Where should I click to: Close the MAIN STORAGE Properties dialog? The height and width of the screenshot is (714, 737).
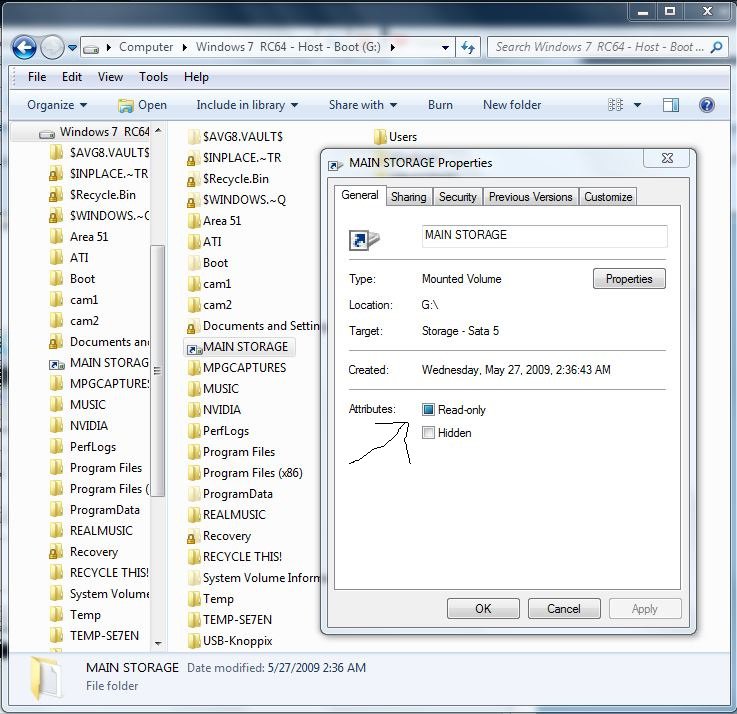(667, 158)
